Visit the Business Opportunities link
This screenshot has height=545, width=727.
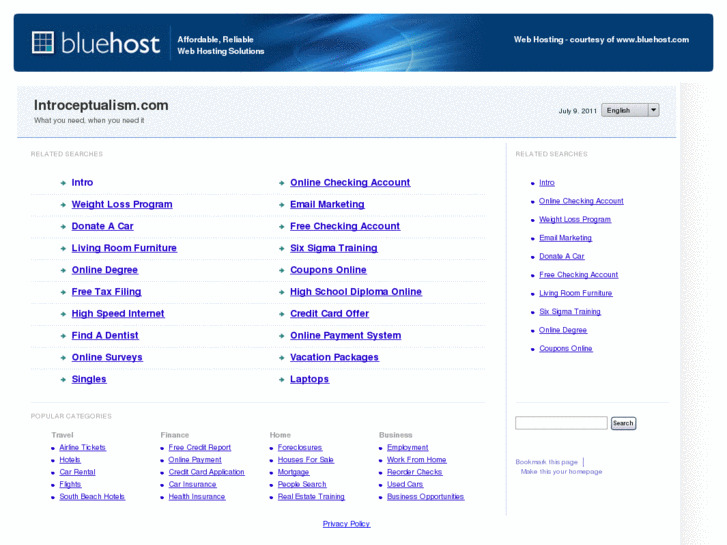point(426,496)
